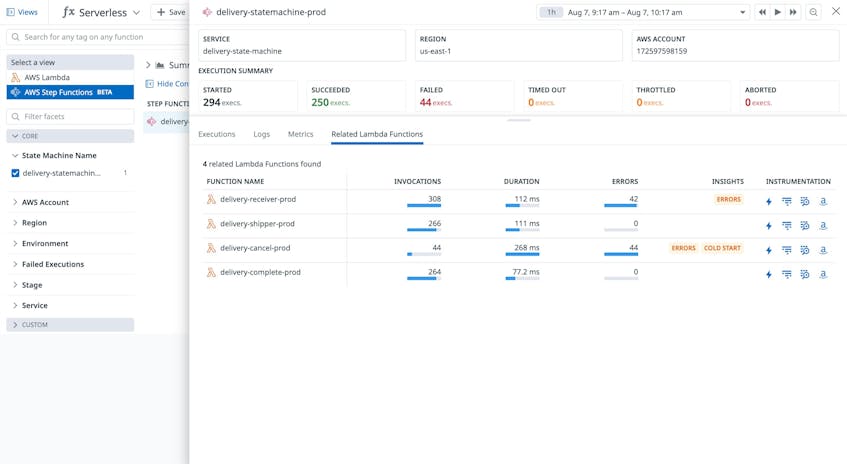
Task: Click Amazon icon in delivery-complete-prod row
Action: click(823, 274)
